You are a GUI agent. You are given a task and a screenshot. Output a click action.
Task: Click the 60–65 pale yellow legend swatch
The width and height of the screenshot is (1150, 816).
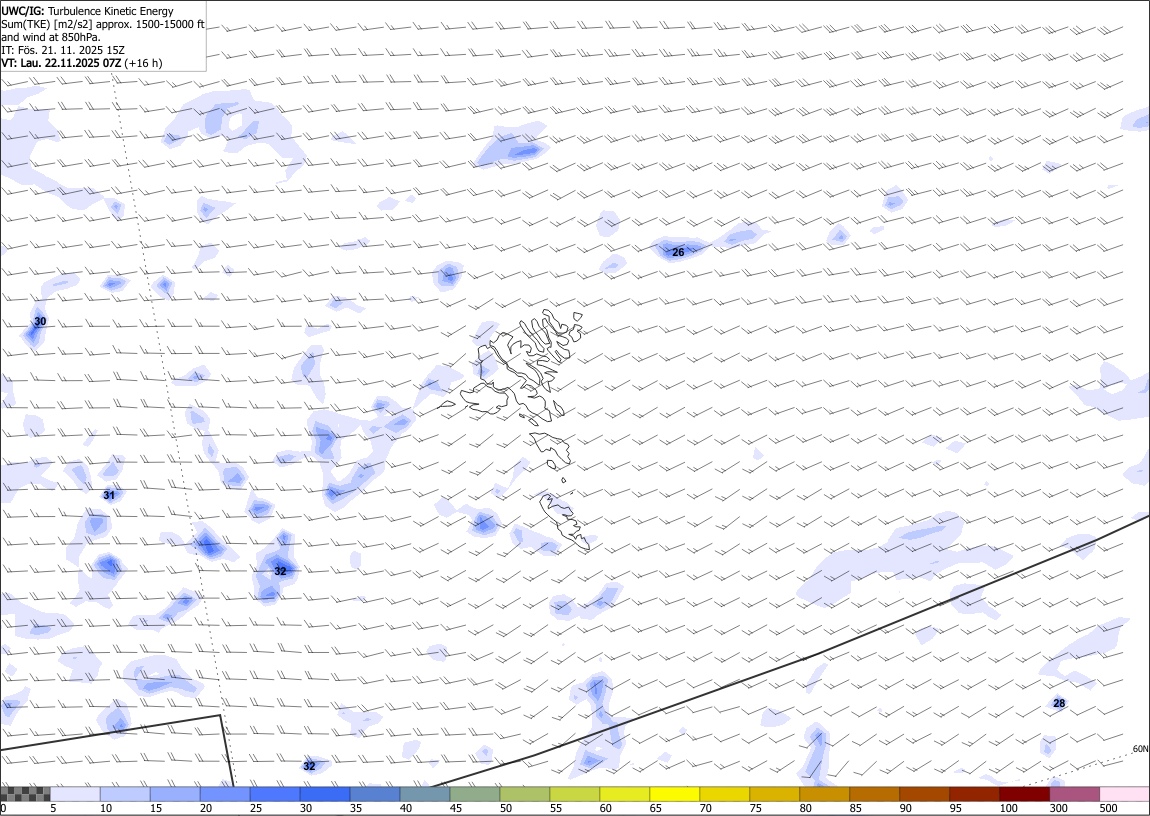(624, 794)
